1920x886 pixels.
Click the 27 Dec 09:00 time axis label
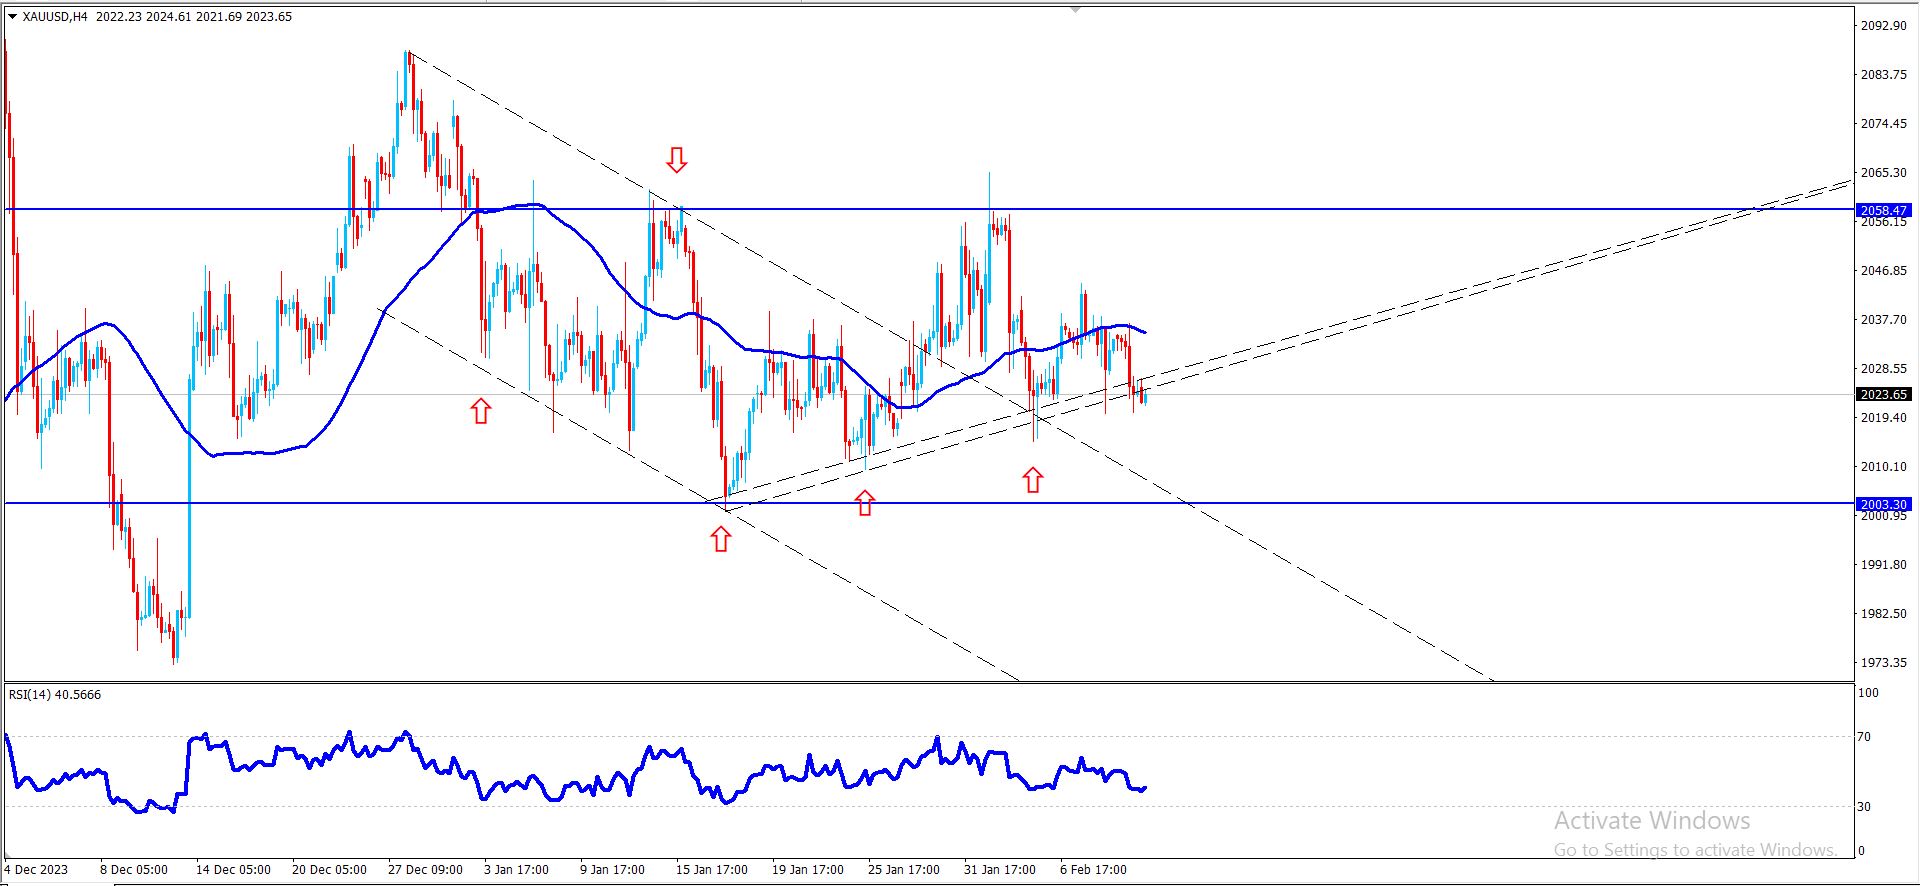[425, 869]
